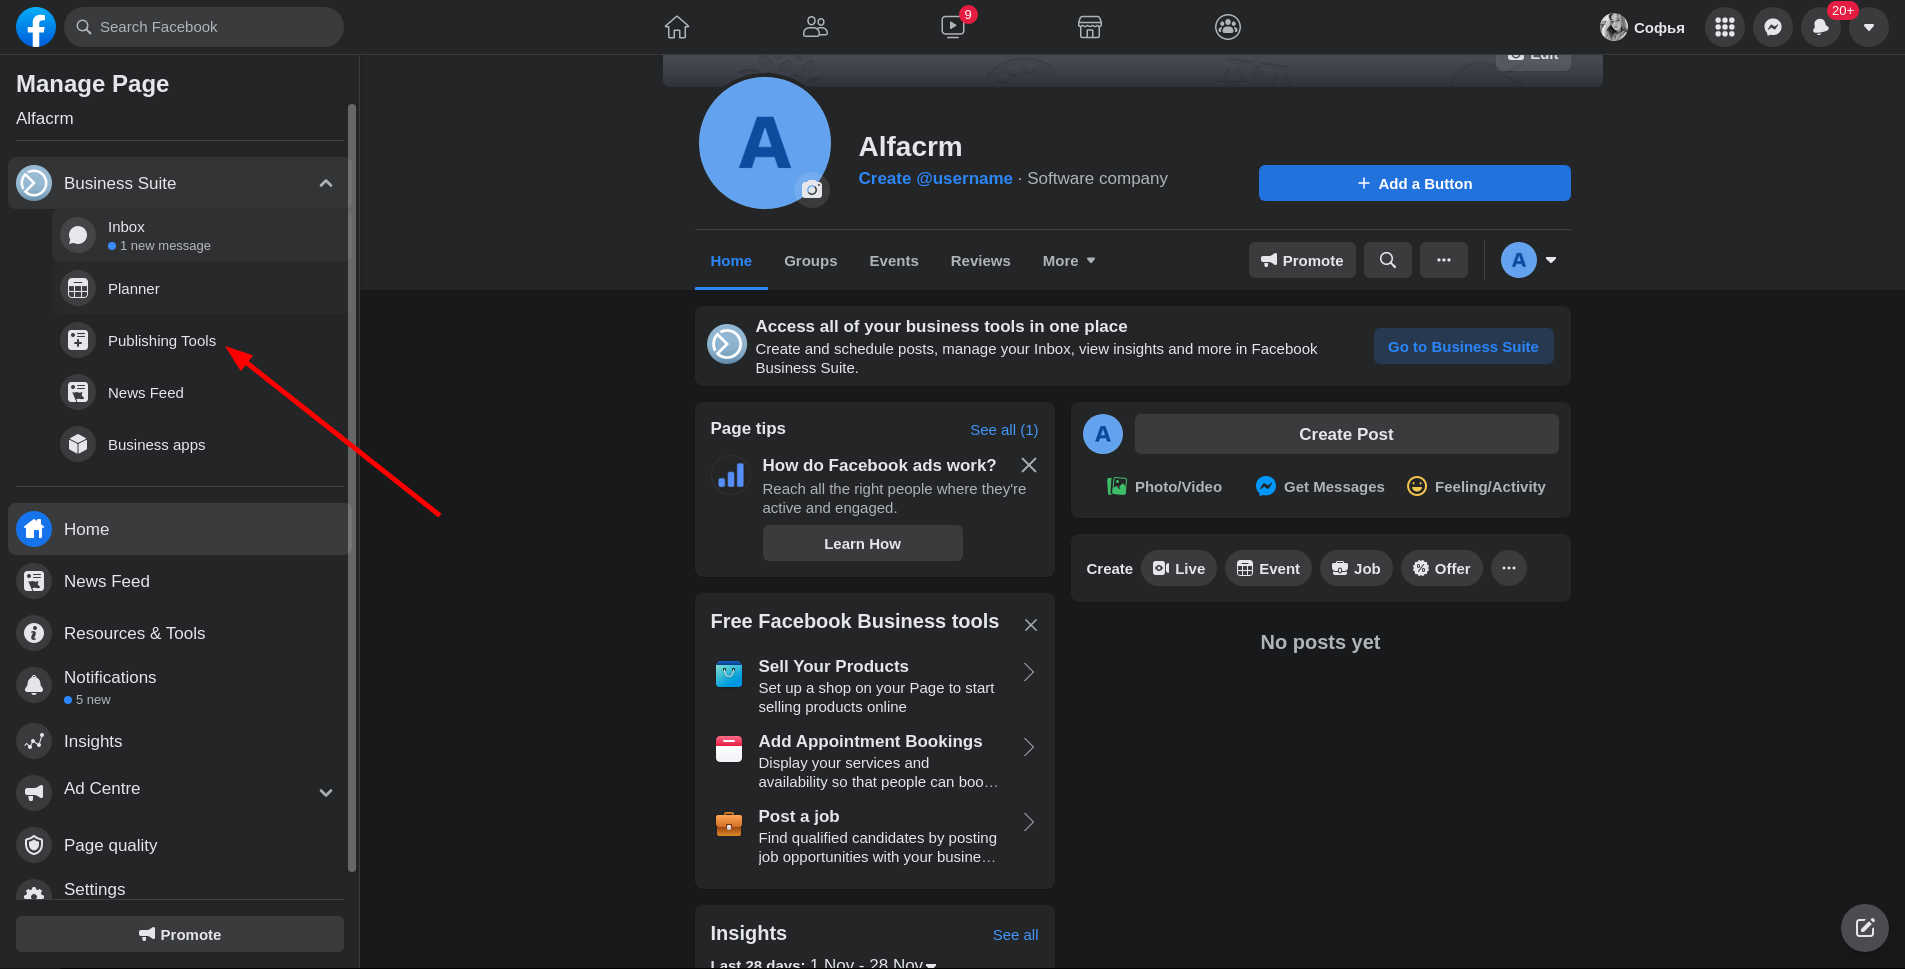
Task: Create an Event
Action: (1268, 568)
